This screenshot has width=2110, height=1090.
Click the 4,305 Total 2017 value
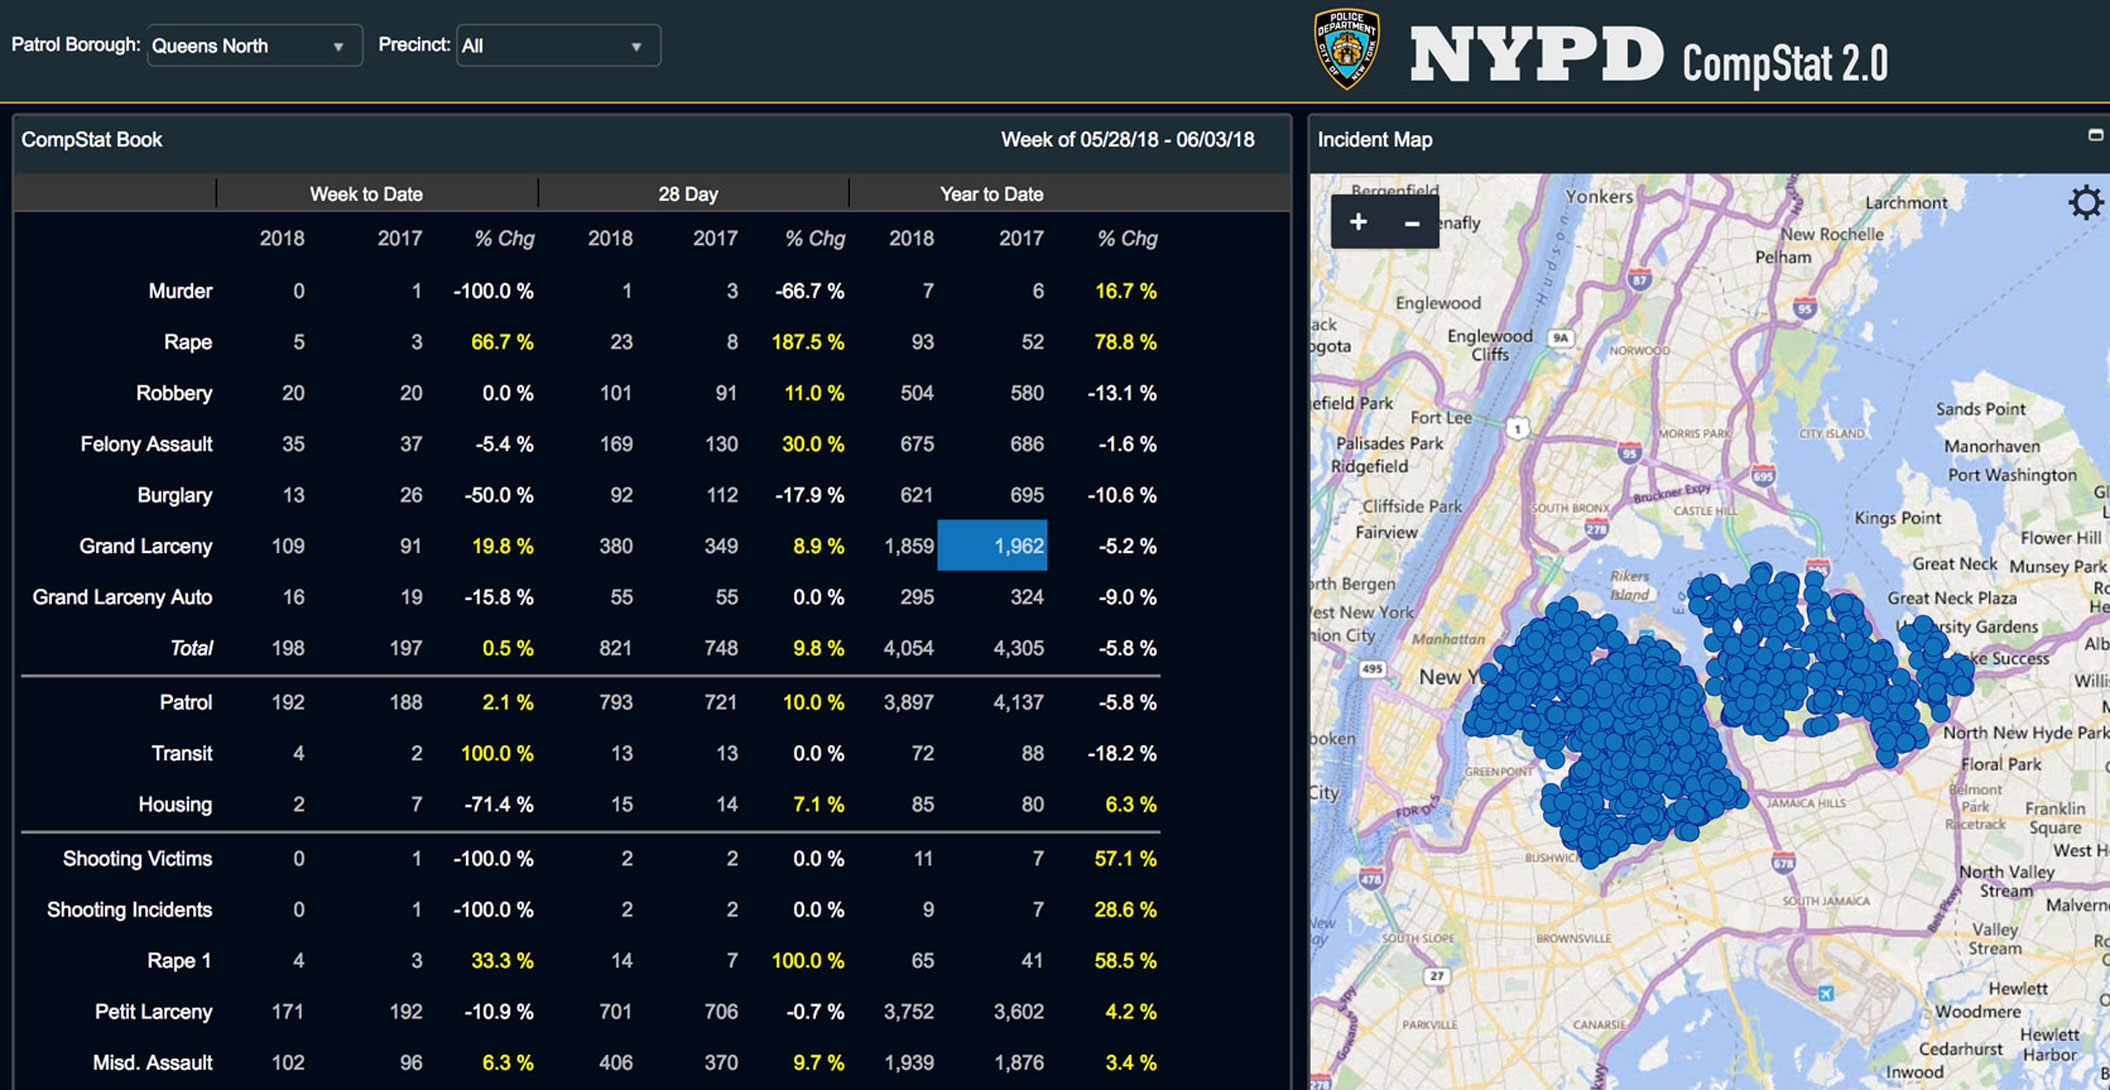(1018, 648)
